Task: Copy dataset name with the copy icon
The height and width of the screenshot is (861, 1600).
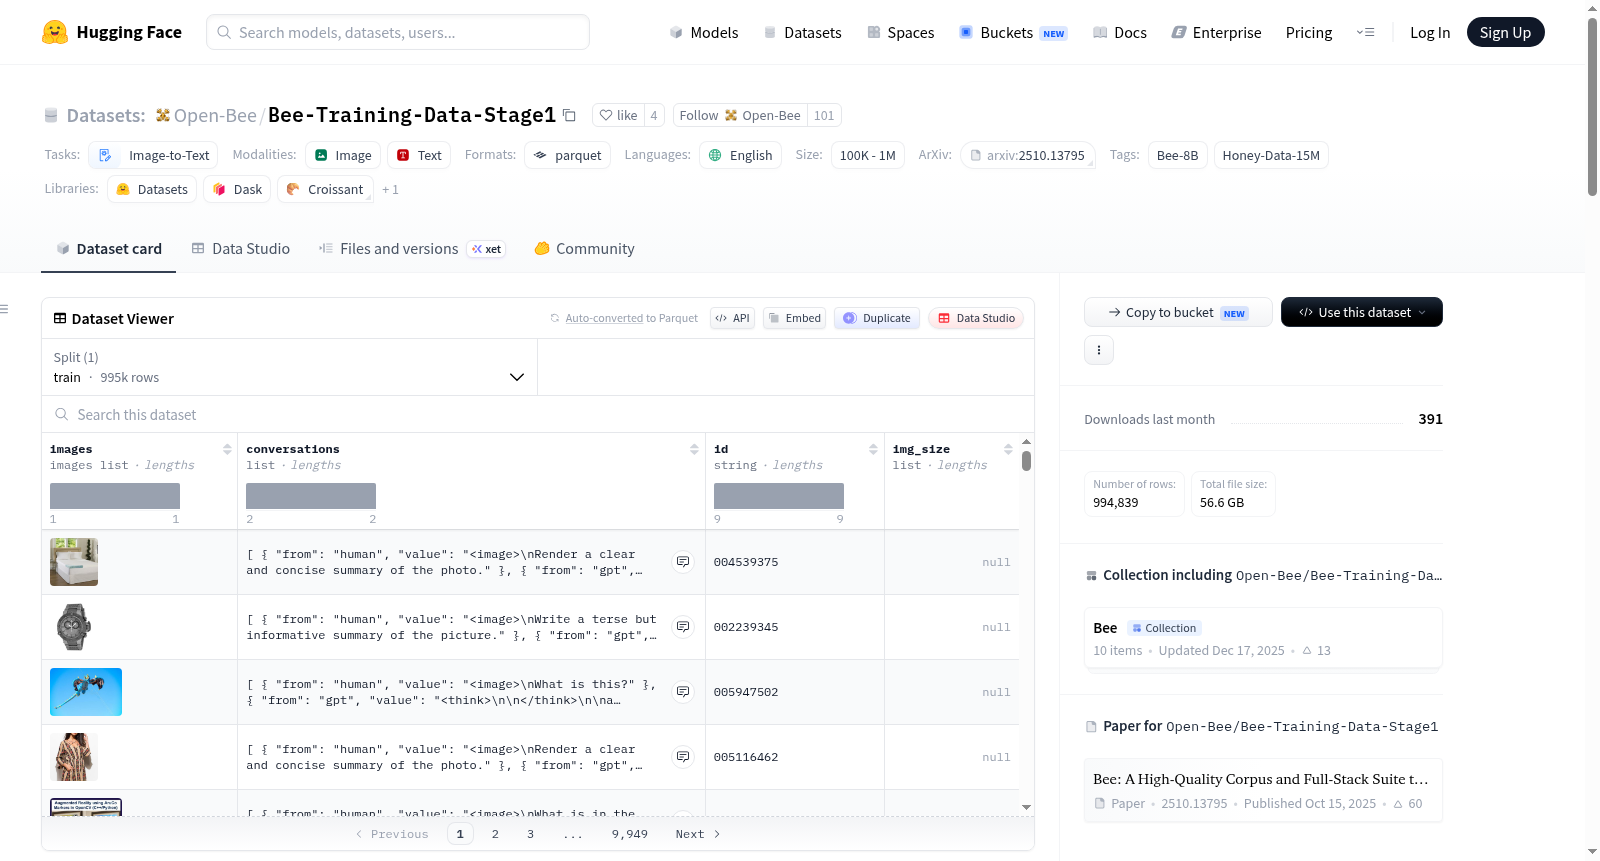Action: coord(569,115)
